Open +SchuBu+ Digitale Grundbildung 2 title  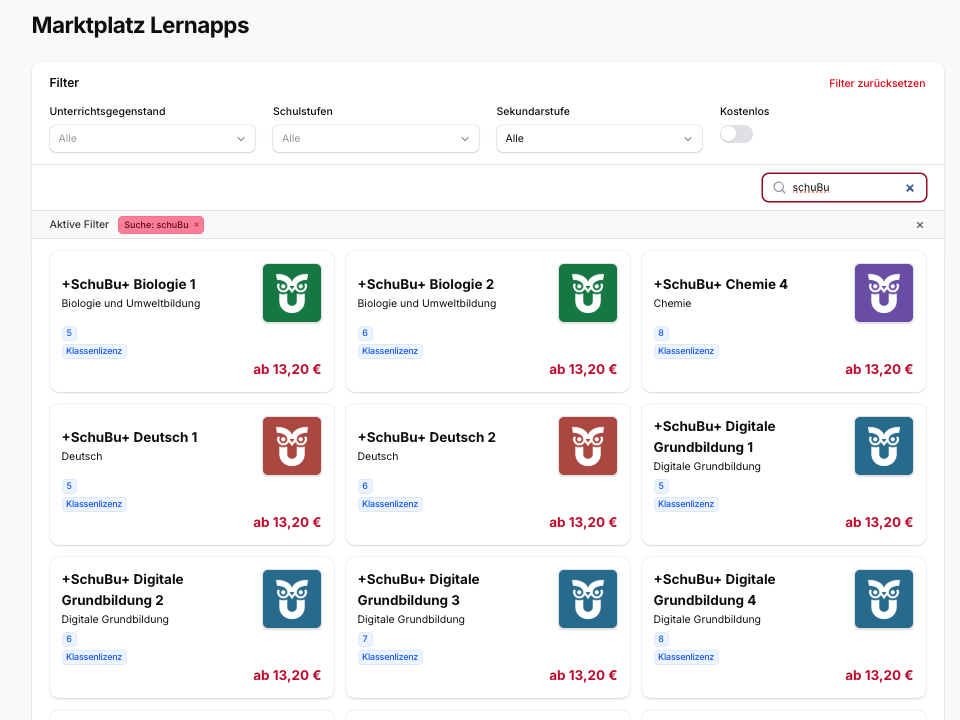coord(122,590)
